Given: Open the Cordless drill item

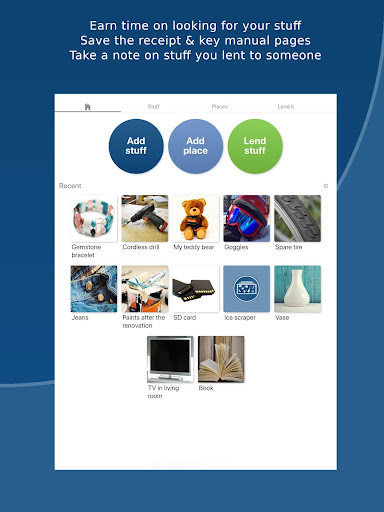Looking at the screenshot, I should 145,218.
